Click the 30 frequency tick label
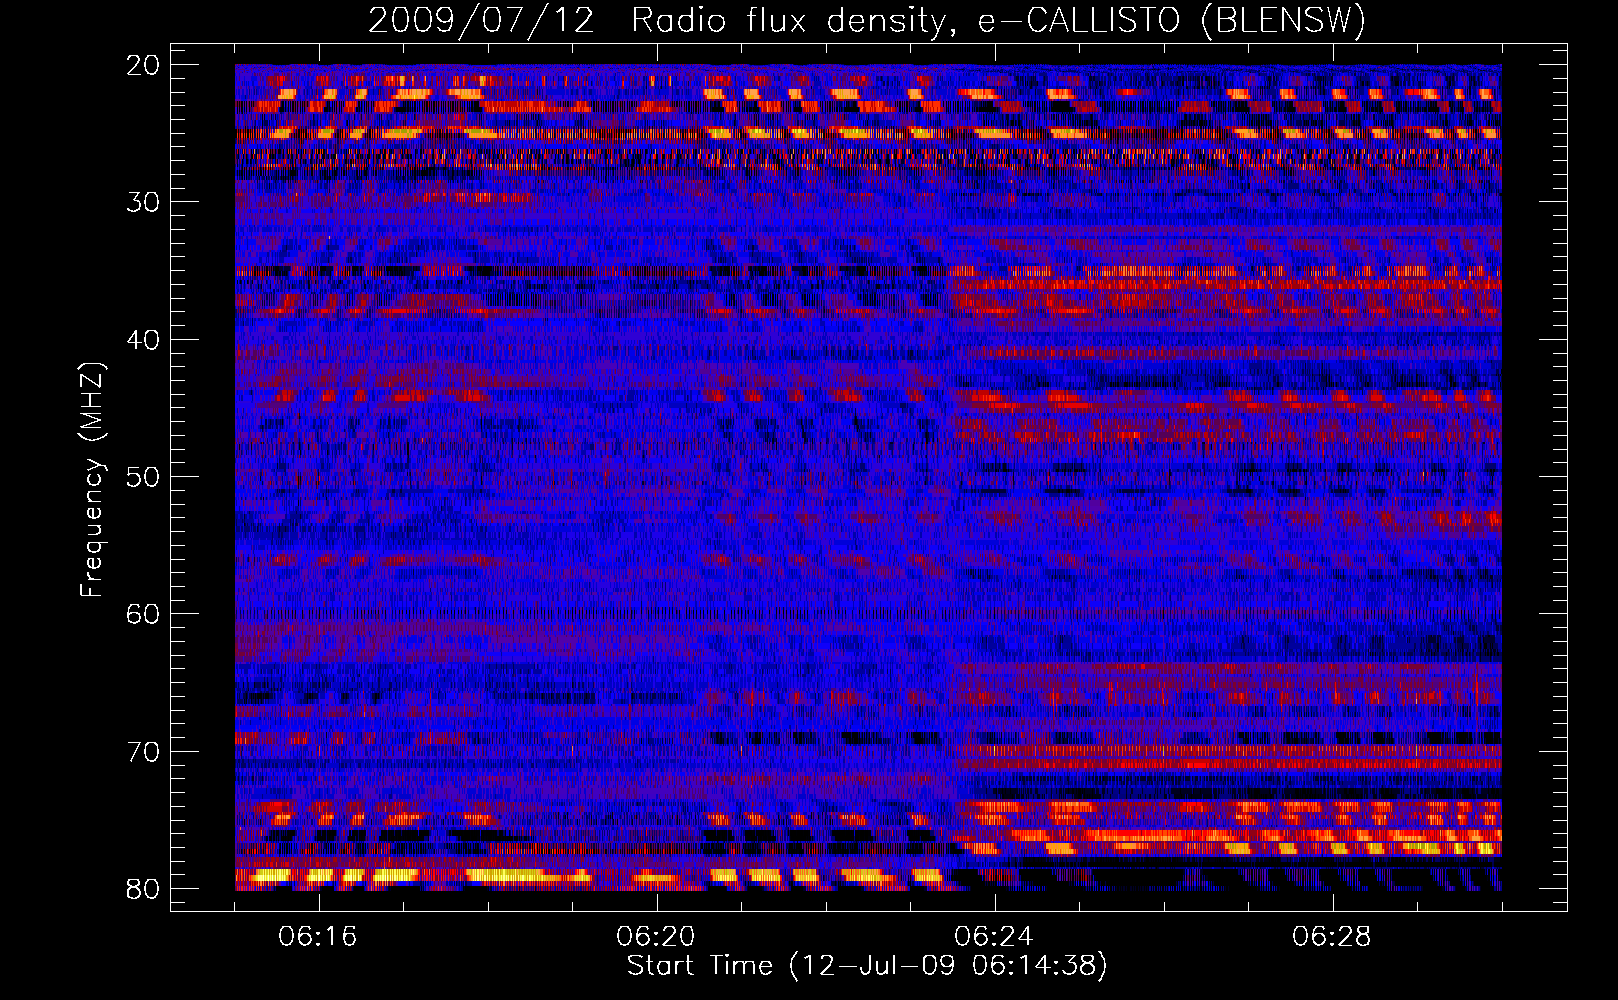This screenshot has height=1000, width=1618. click(x=144, y=202)
